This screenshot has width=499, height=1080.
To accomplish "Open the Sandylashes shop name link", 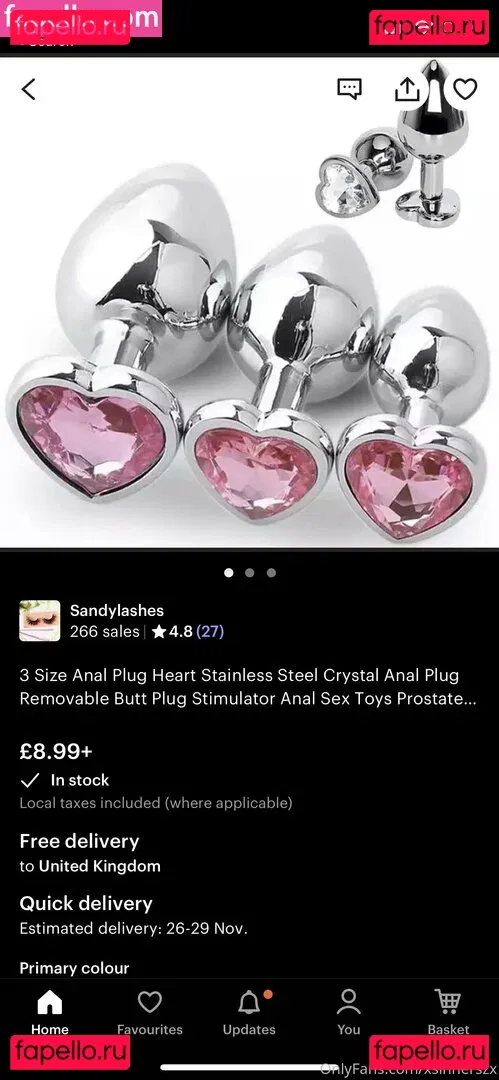I will click(116, 610).
